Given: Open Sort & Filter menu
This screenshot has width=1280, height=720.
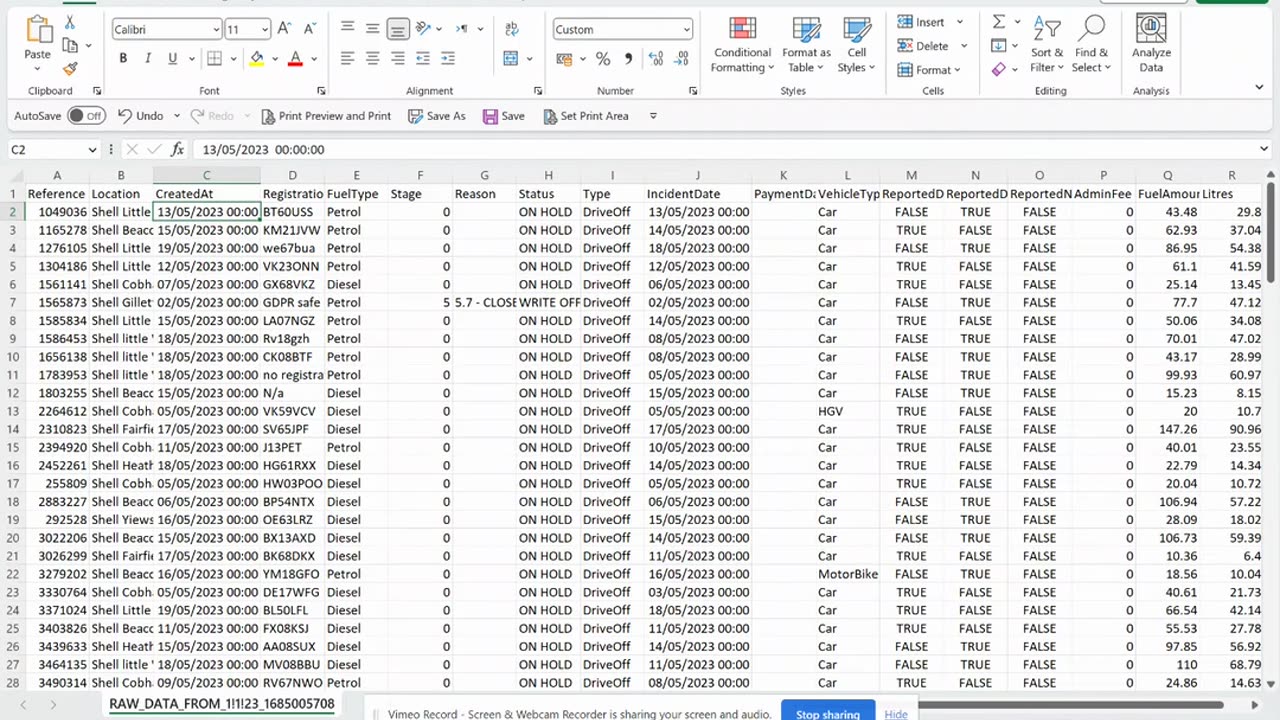Looking at the screenshot, I should click(1047, 45).
